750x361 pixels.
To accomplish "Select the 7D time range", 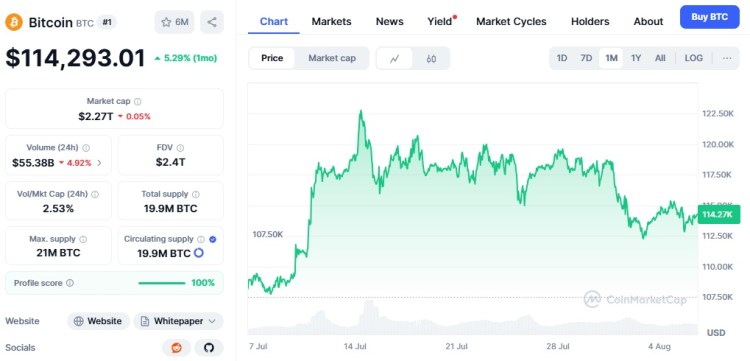I will (586, 58).
